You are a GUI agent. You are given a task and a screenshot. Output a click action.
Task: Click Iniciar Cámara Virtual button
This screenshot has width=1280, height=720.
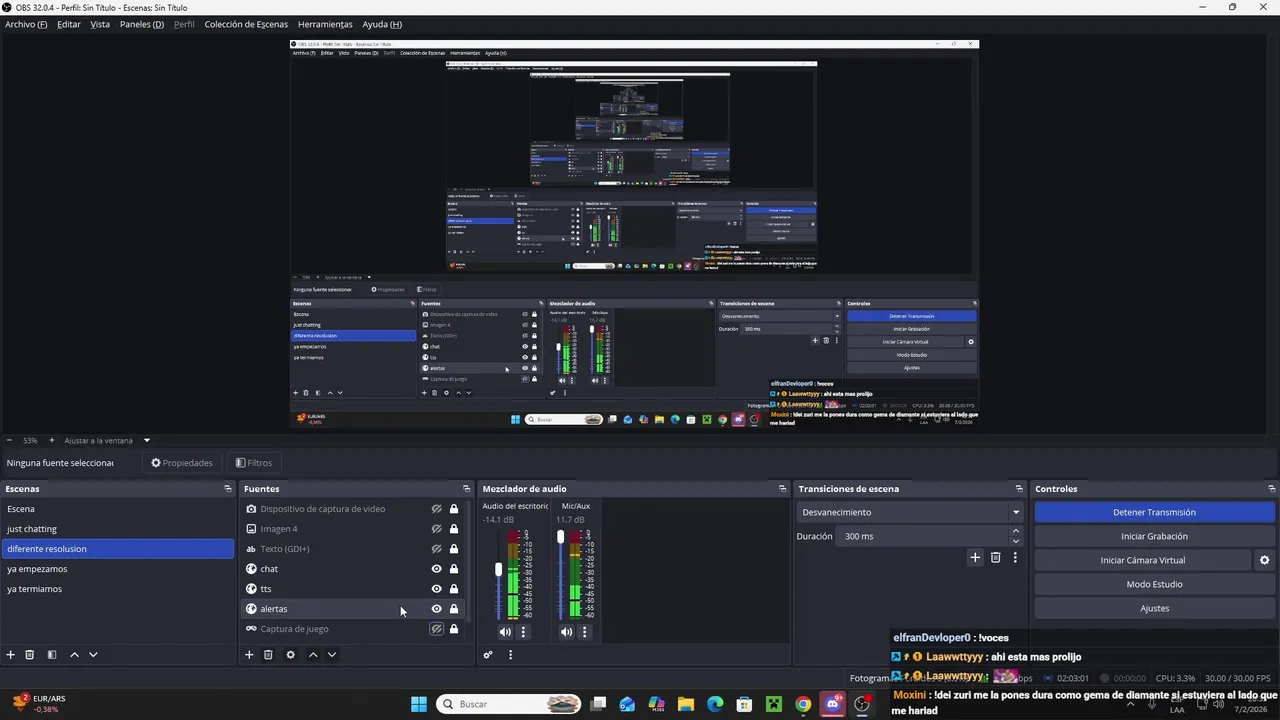click(x=1143, y=560)
